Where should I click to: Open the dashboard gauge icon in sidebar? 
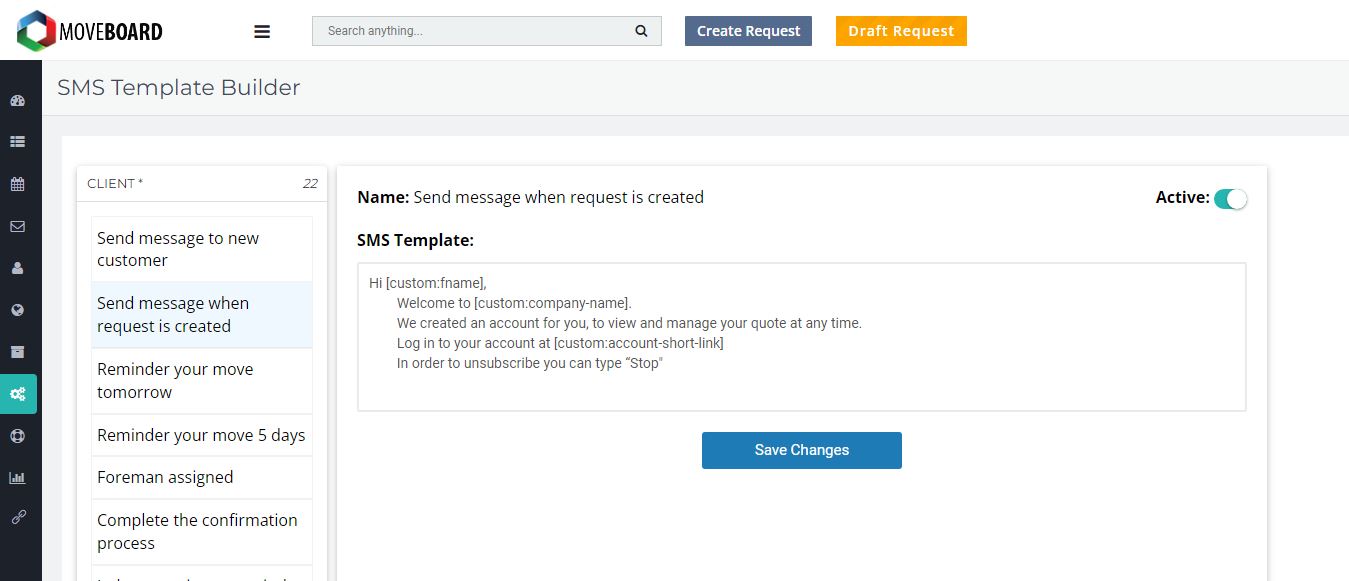point(17,101)
